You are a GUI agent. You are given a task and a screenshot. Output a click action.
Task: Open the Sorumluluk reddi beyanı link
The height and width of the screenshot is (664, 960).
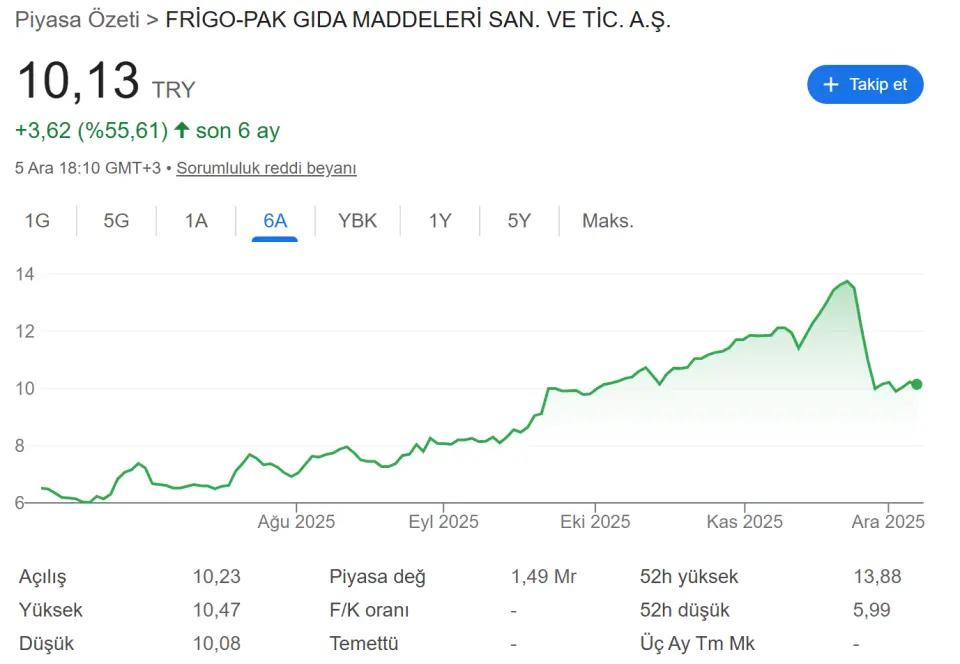266,168
